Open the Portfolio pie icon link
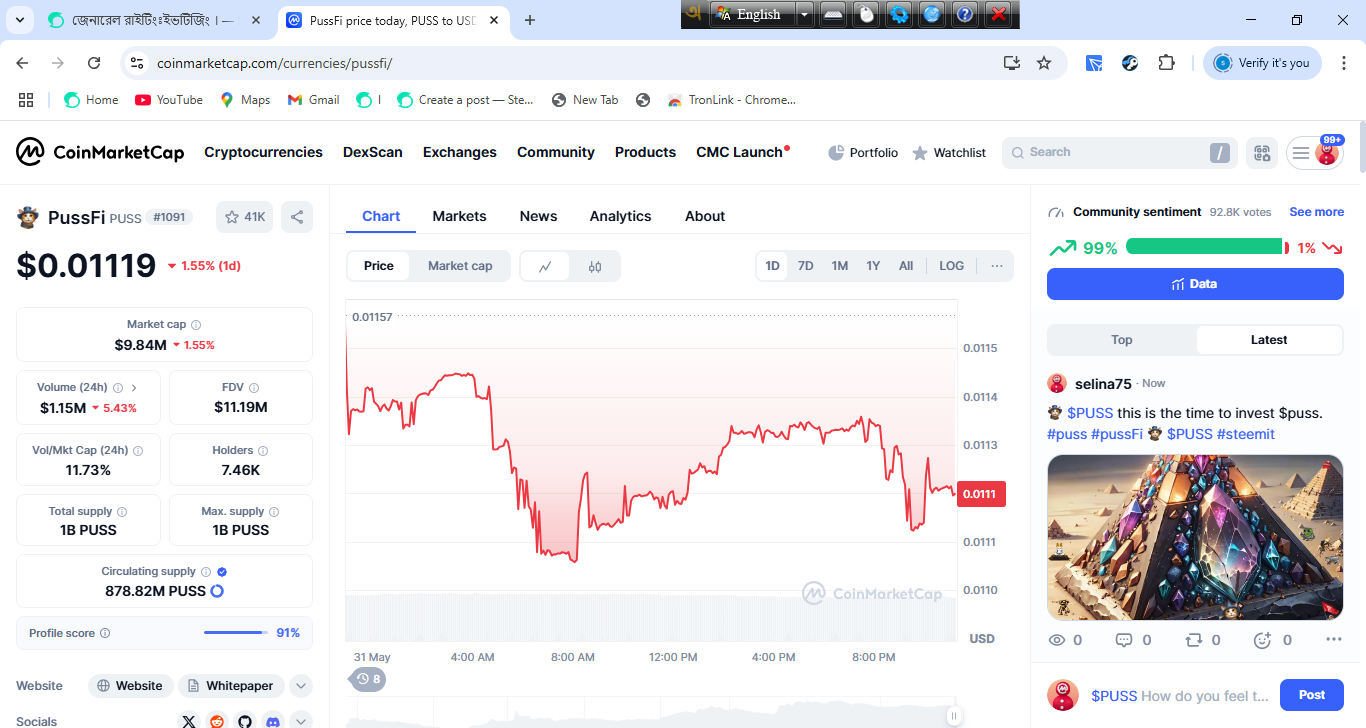 pos(863,153)
